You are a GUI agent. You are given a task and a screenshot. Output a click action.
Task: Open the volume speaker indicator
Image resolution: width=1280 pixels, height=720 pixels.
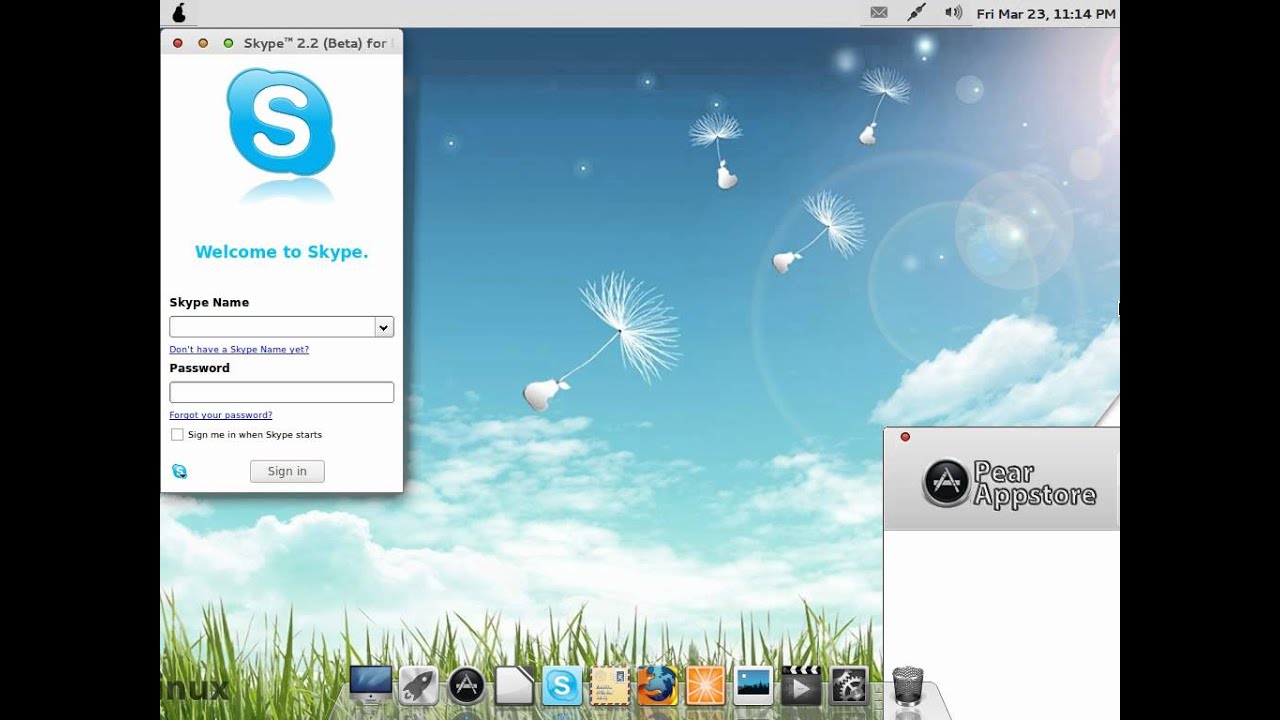tap(953, 13)
